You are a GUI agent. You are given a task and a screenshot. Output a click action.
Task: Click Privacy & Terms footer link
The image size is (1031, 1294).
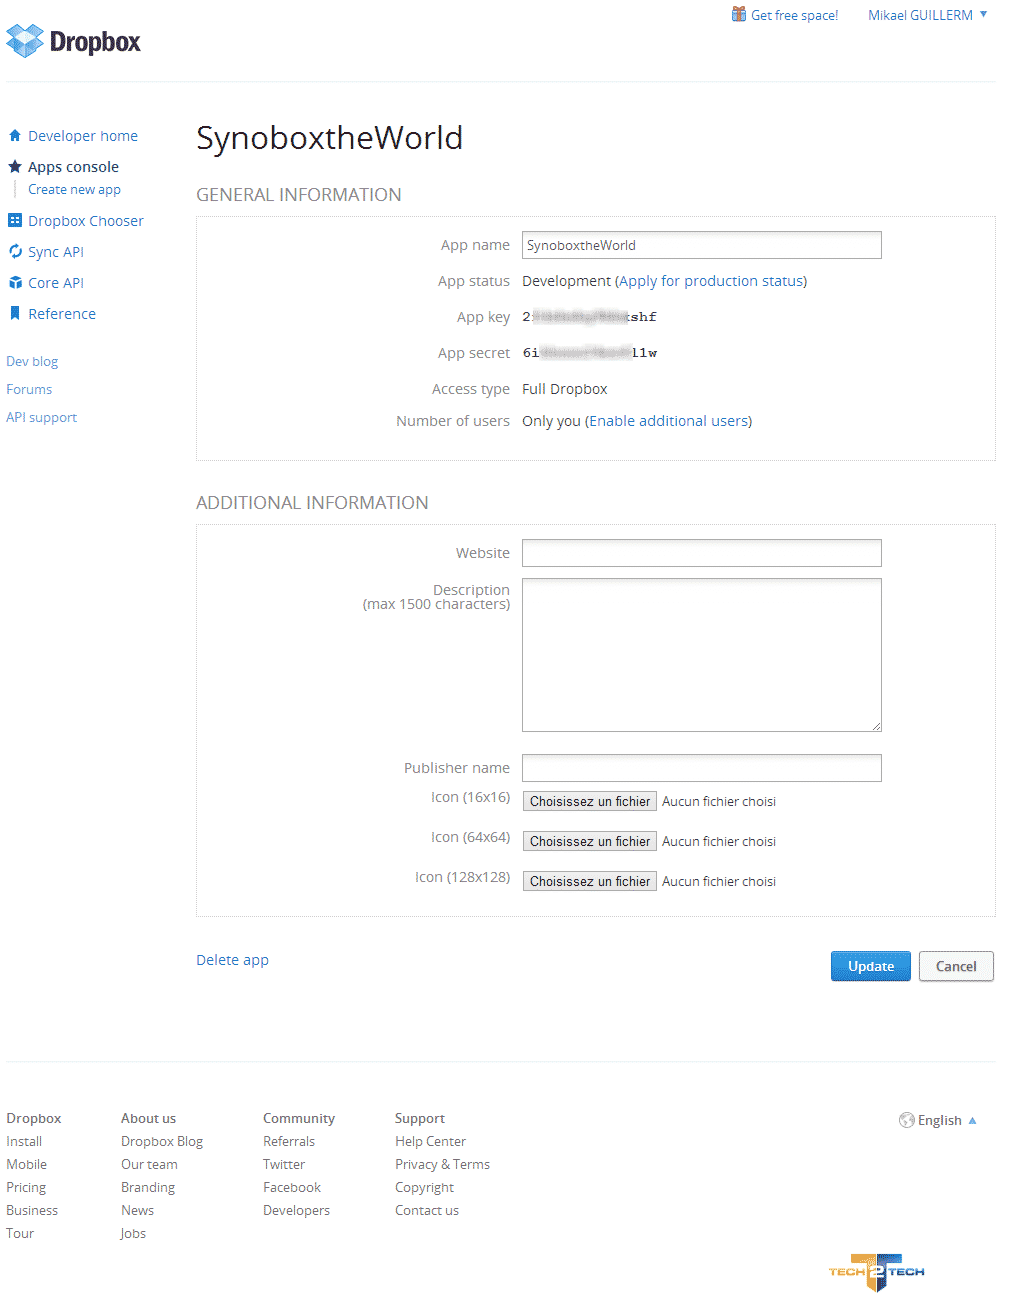(442, 1165)
